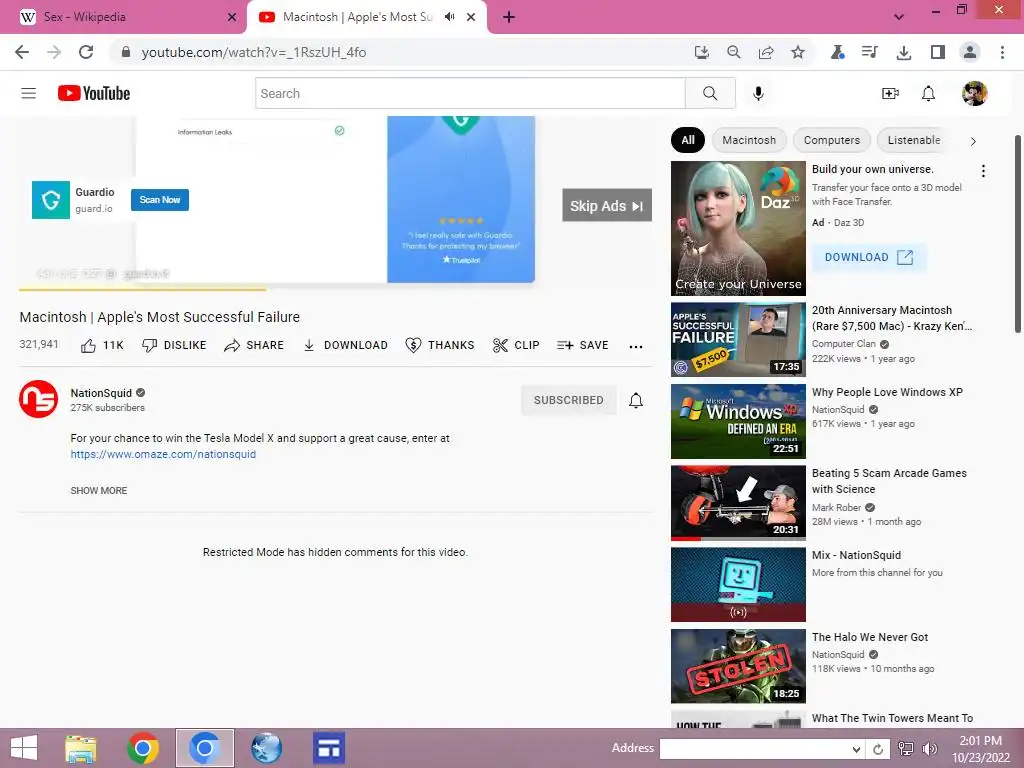Open the account avatar menu

(x=974, y=93)
